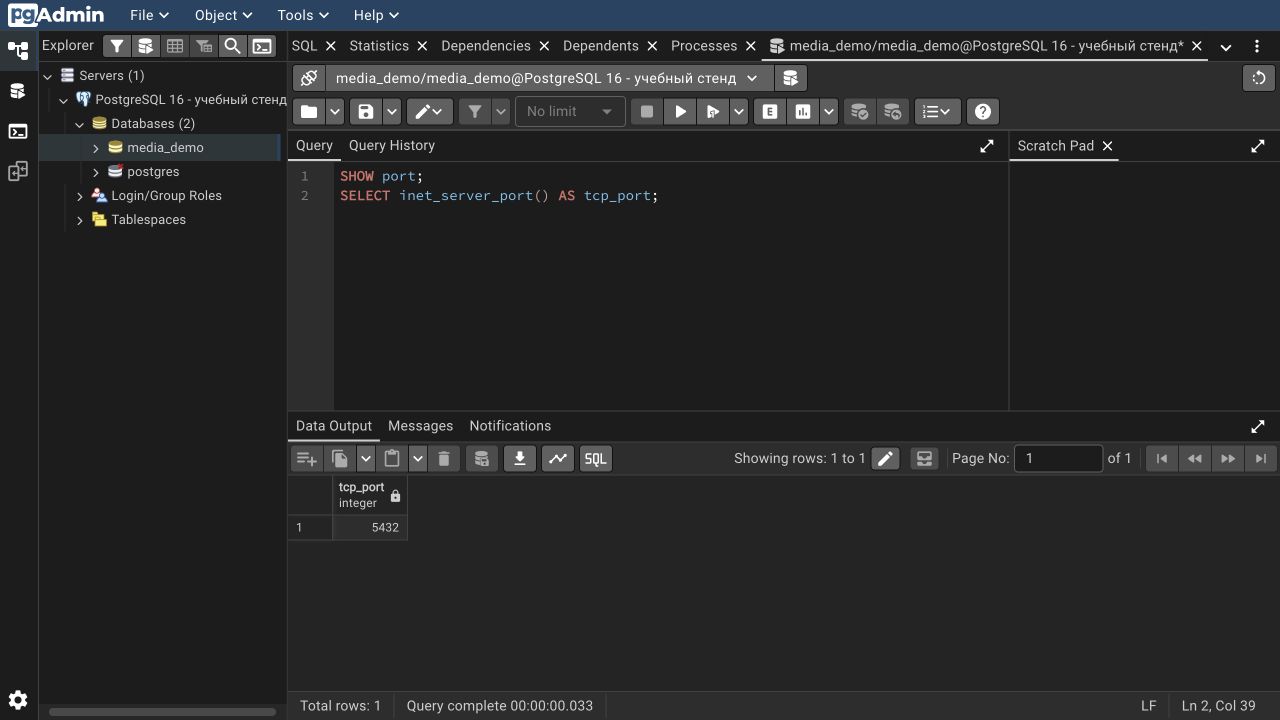Open the Tools menu

click(303, 15)
